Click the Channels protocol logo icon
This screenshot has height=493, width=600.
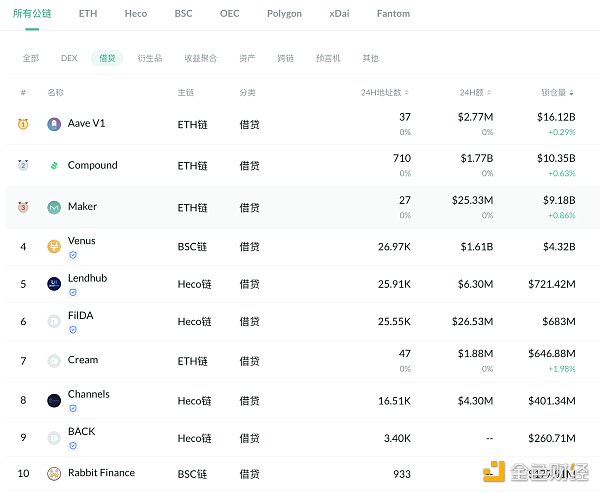click(54, 400)
